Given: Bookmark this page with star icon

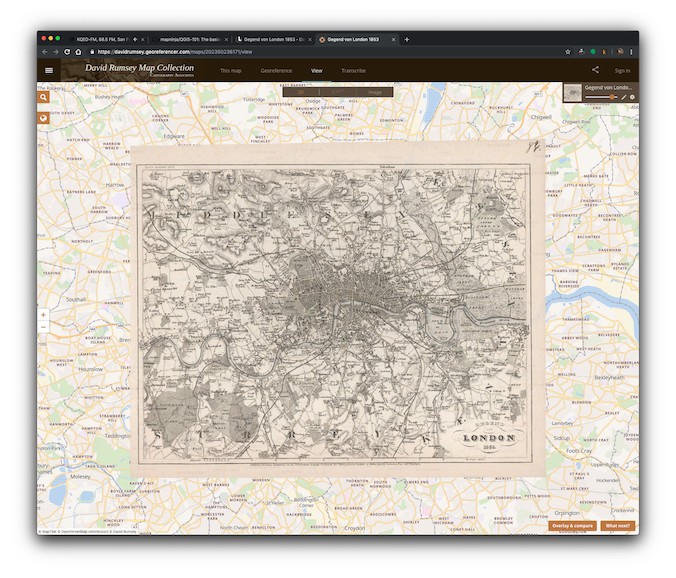Looking at the screenshot, I should (x=568, y=52).
